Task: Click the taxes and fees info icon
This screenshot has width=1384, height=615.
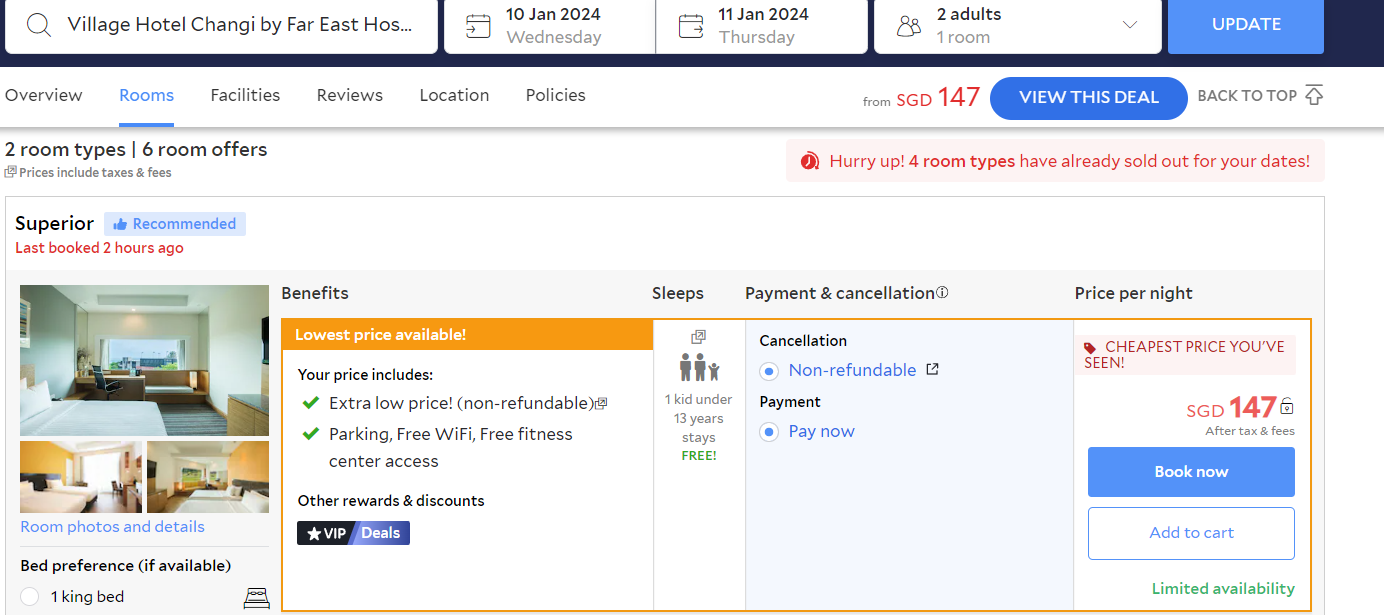Action: (10, 172)
